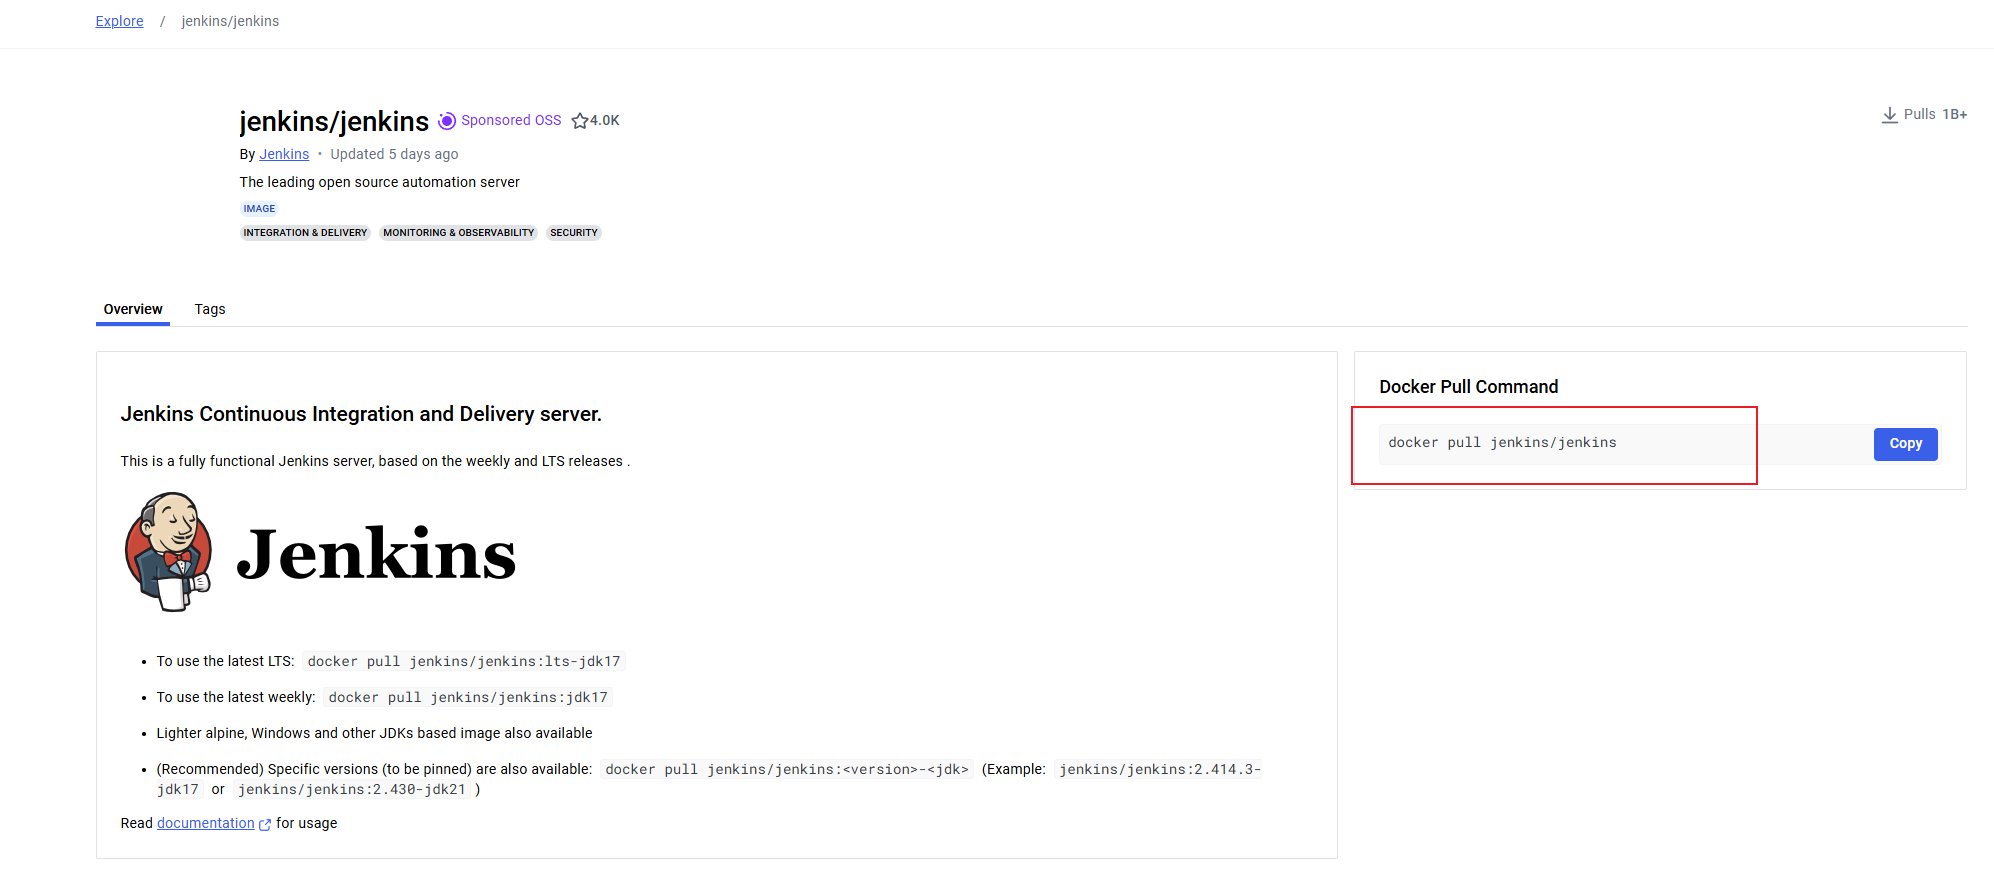
Task: Click 'The leading open source automation server' text
Action: [379, 182]
